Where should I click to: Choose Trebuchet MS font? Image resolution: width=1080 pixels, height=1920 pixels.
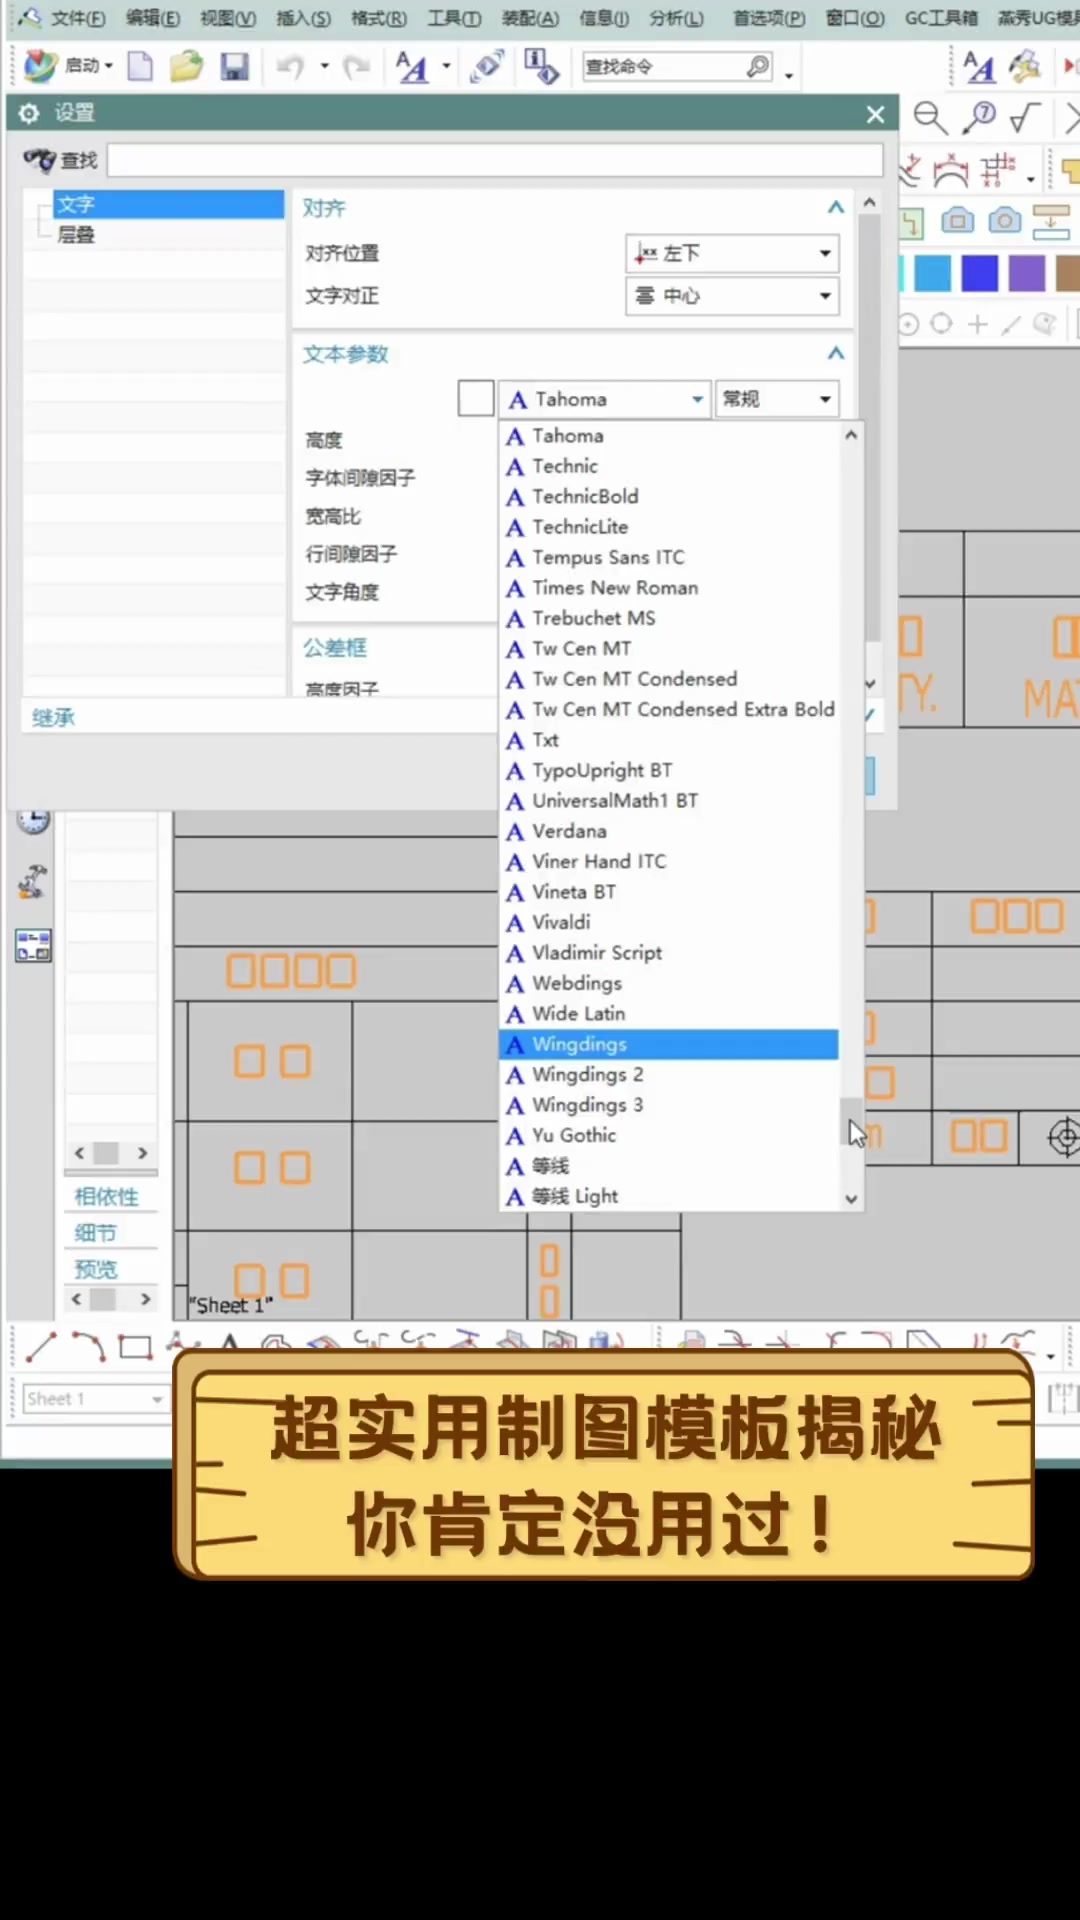tap(668, 618)
